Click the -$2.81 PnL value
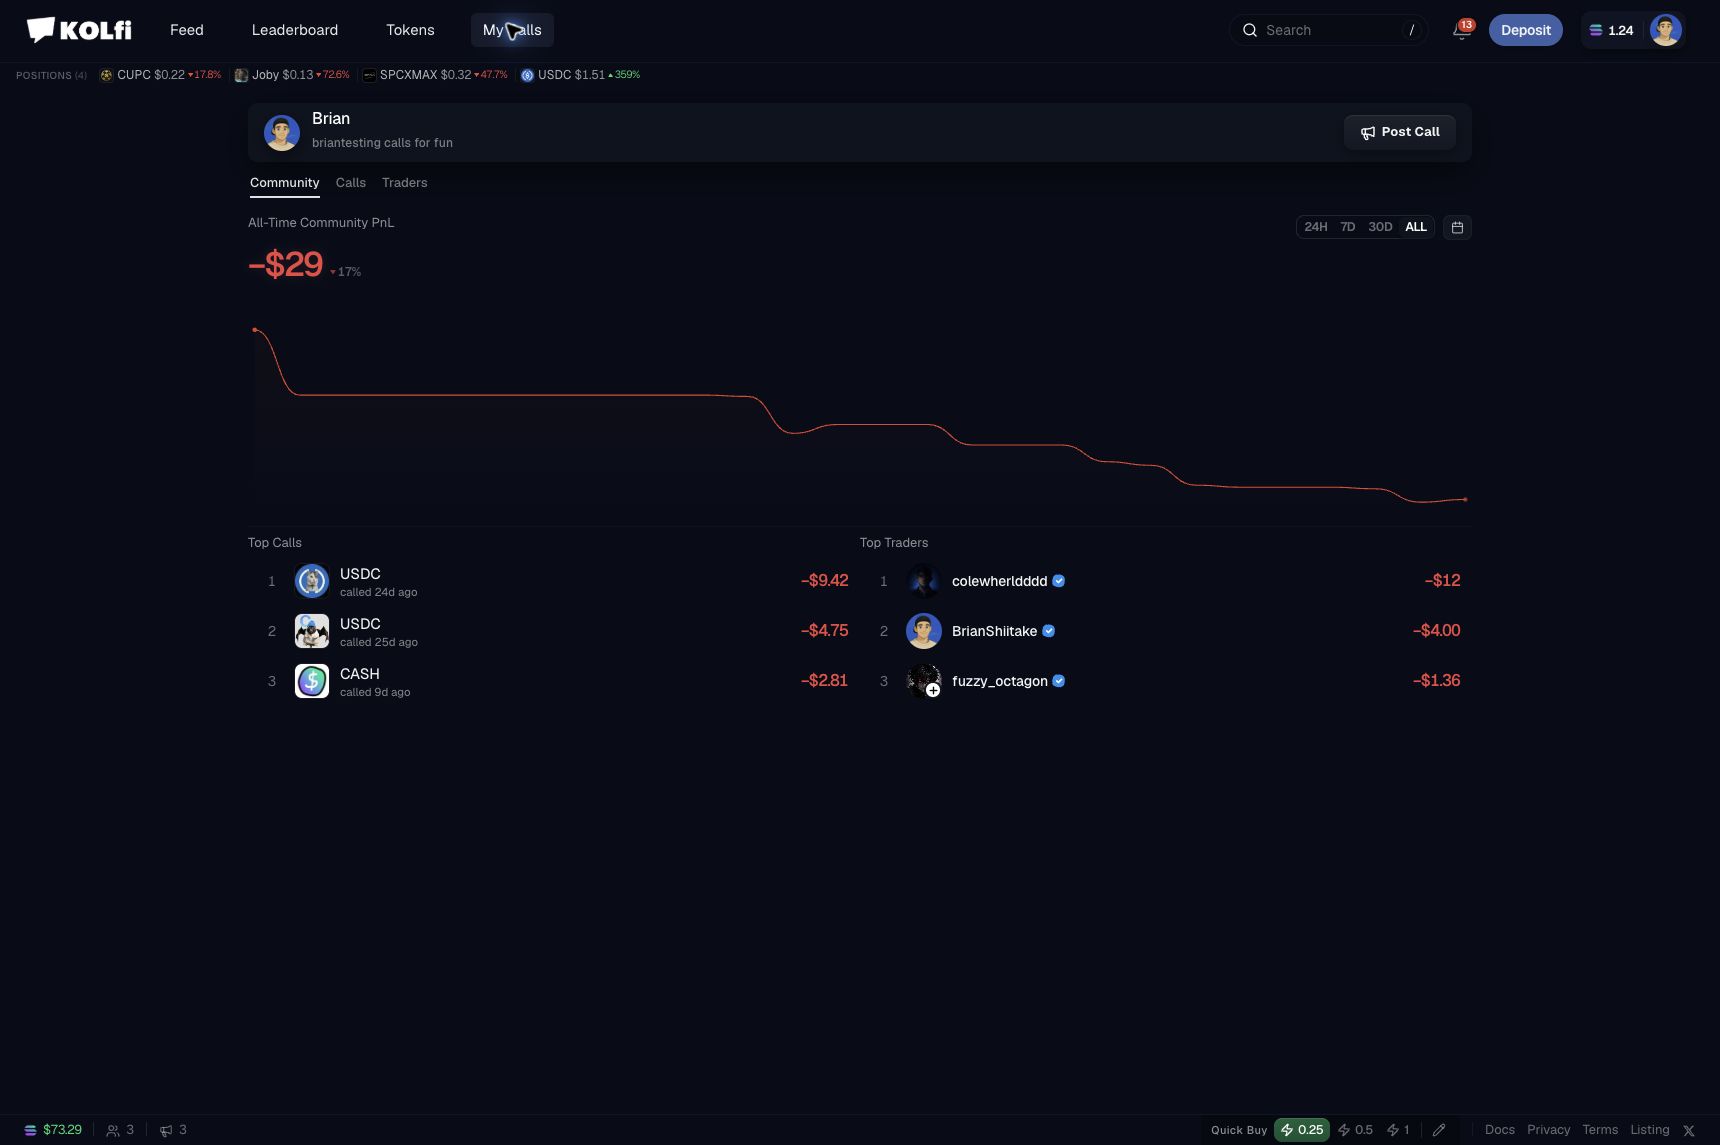1720x1145 pixels. [824, 681]
